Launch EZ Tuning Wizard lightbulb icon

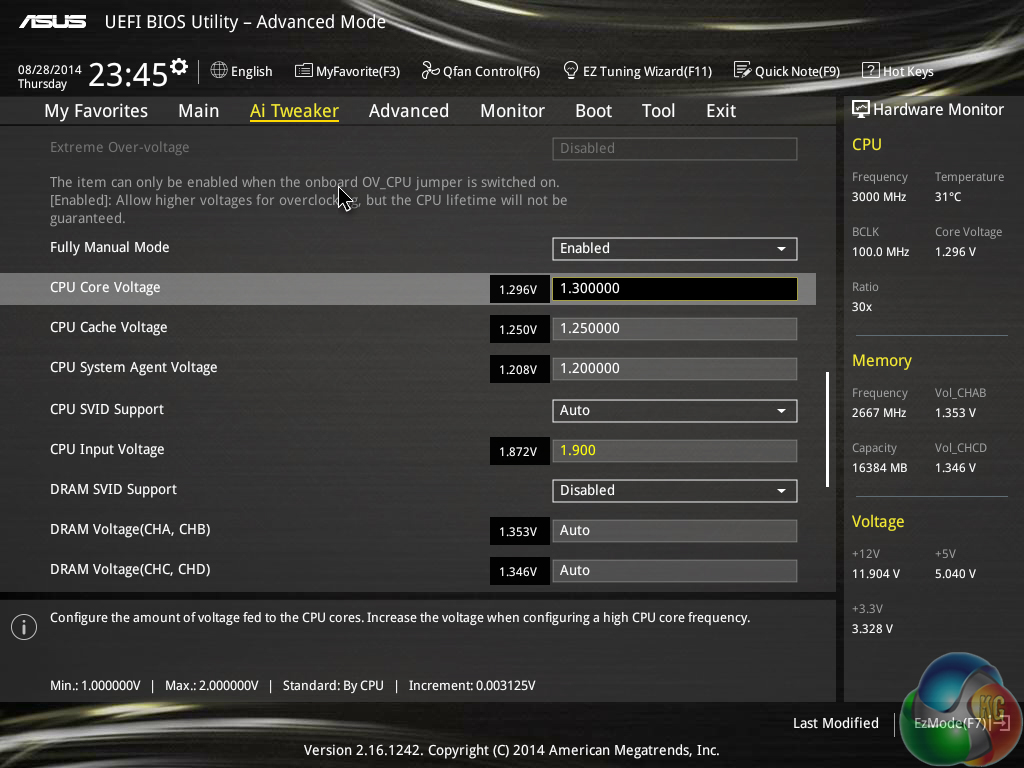pos(571,71)
